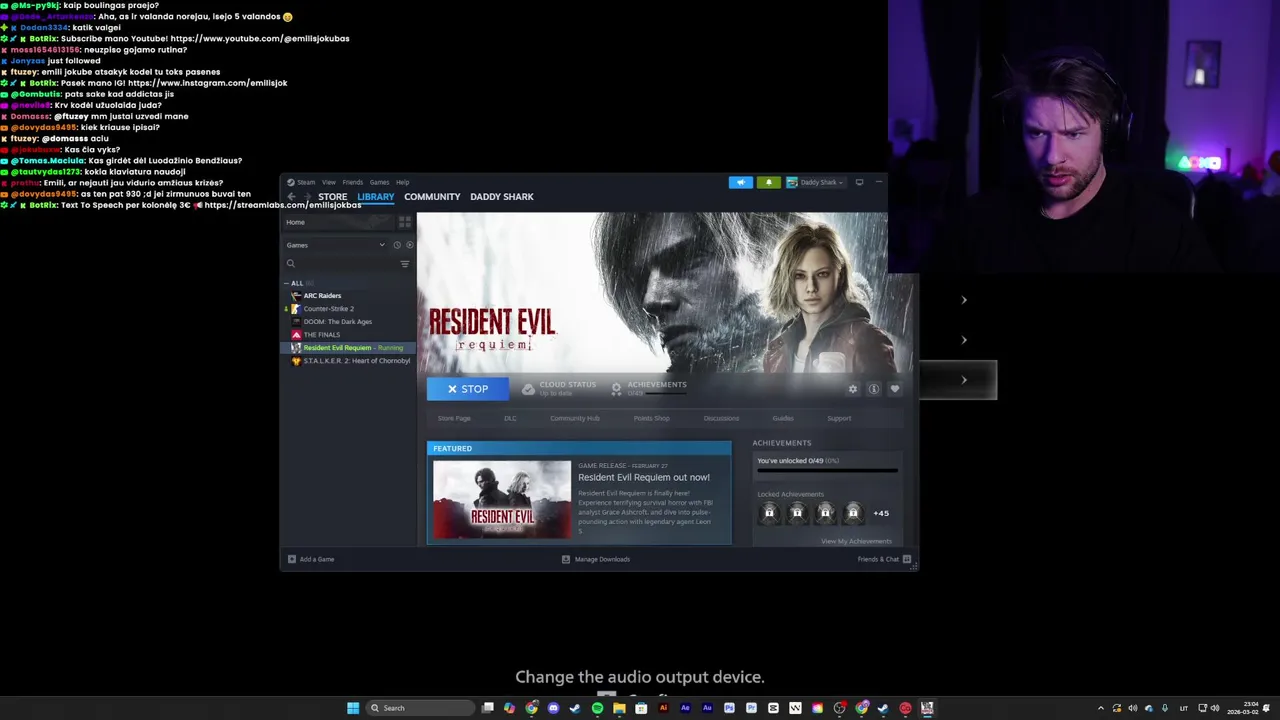
Task: Click View My Achievements
Action: [x=856, y=541]
